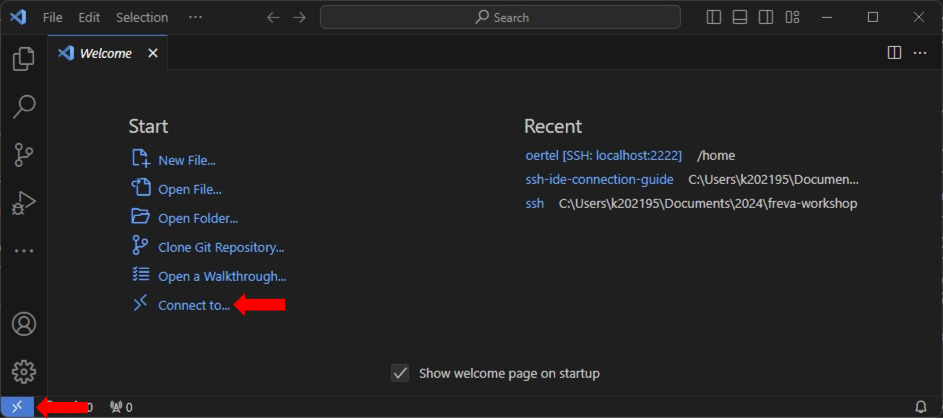Click the VS Code logo in title bar
The image size is (943, 419).
point(18,17)
